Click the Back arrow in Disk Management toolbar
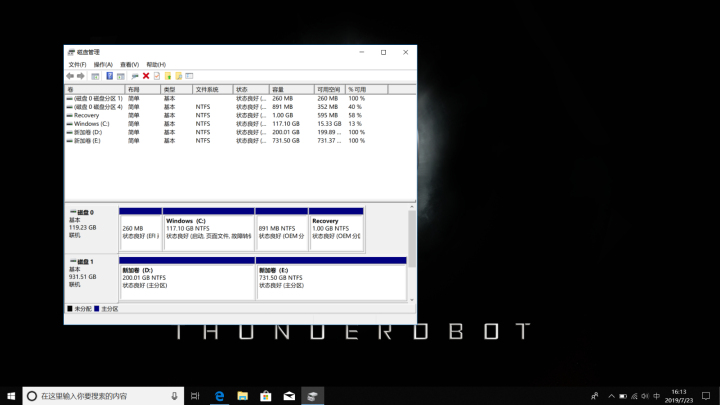720x405 pixels. [70, 76]
